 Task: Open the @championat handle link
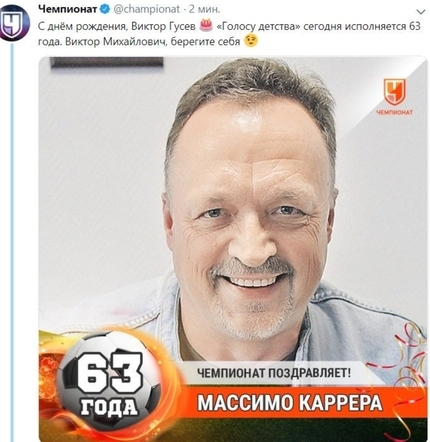coord(147,10)
